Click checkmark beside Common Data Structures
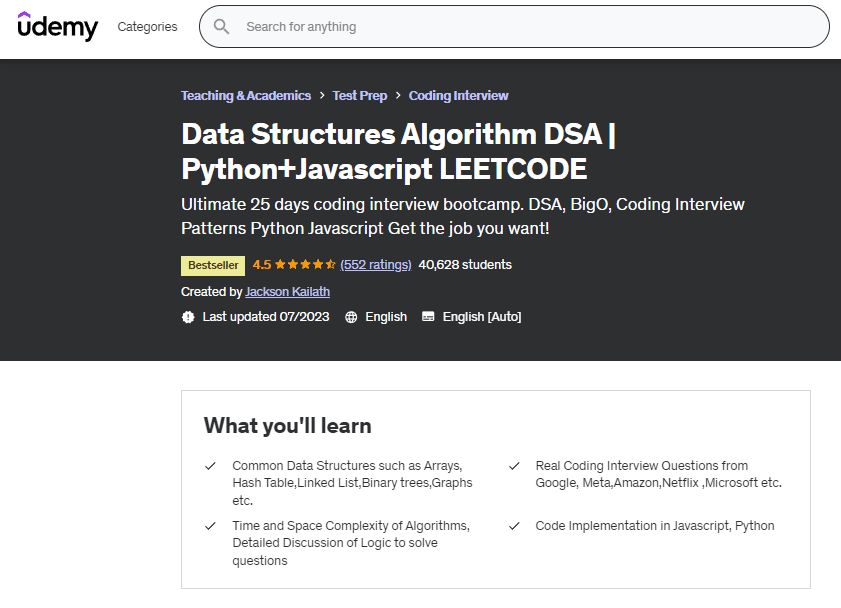 pos(210,466)
